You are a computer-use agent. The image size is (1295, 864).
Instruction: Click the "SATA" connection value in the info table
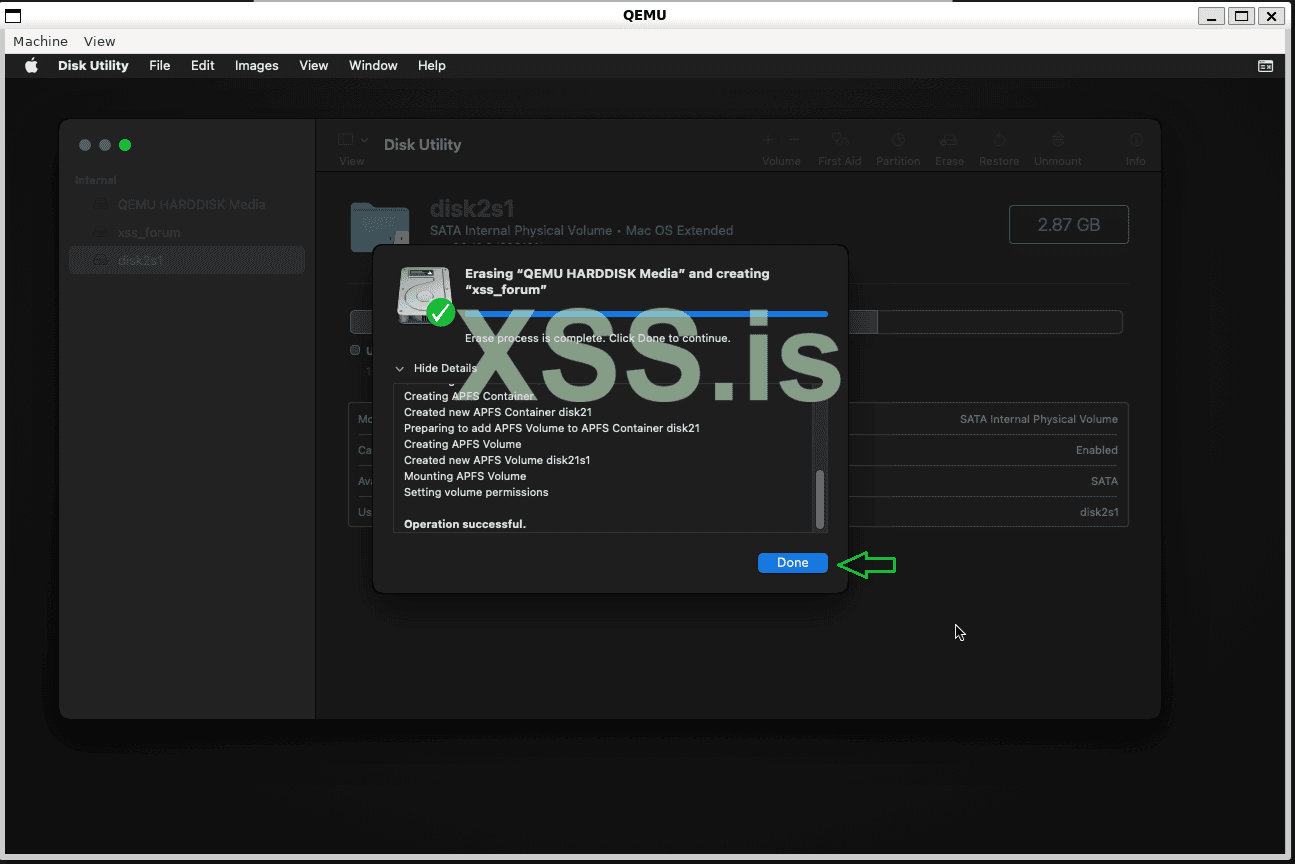pos(1105,482)
